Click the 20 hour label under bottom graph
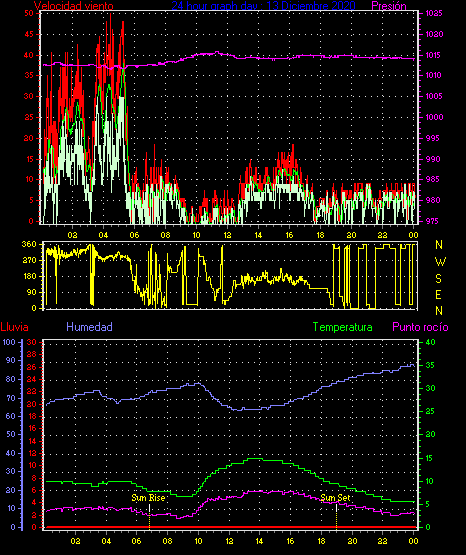Screen dimensions: 466x555 [352, 541]
